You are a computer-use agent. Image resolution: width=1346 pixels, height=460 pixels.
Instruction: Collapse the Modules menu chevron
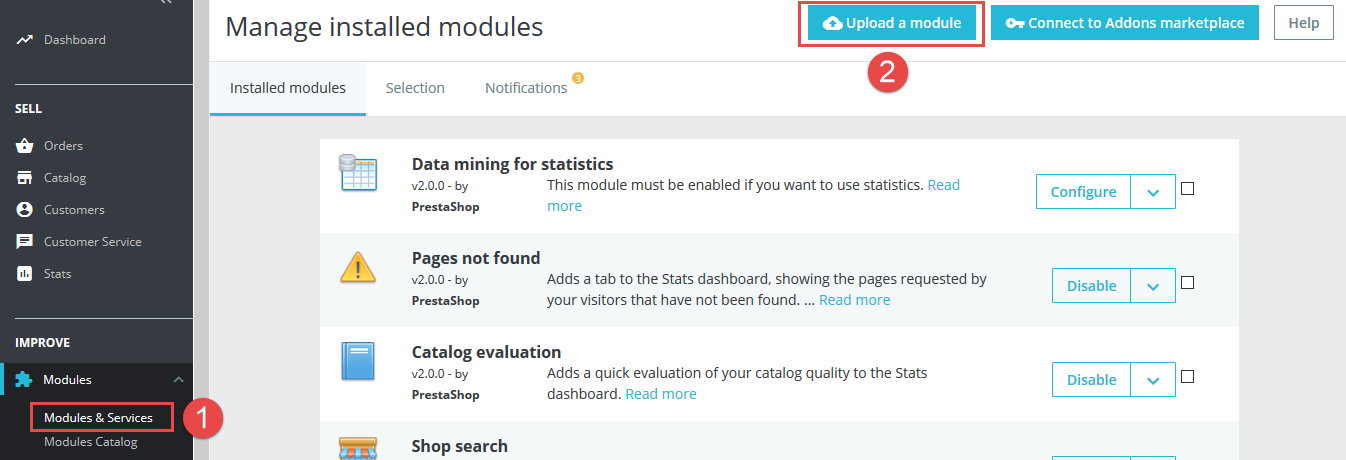point(178,380)
